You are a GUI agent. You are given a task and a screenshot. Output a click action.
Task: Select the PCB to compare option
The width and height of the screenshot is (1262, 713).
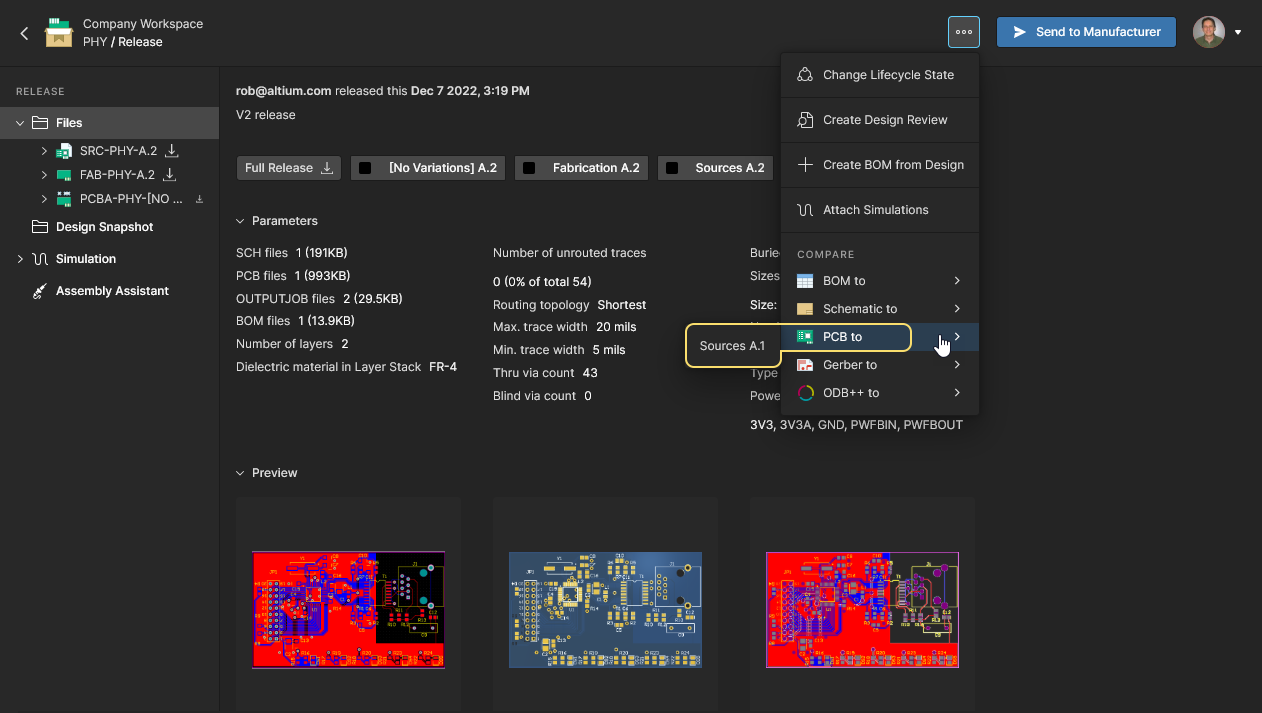(x=880, y=337)
